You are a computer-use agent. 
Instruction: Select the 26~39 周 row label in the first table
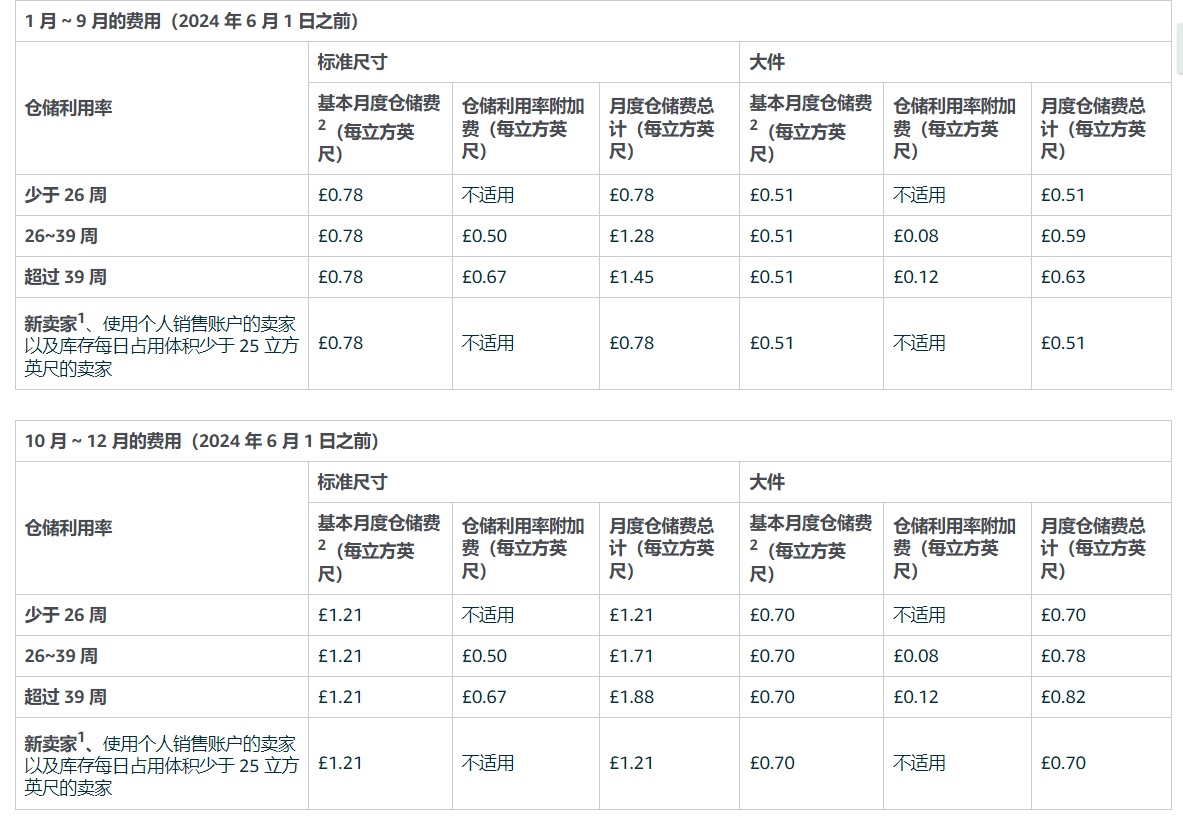[x=61, y=236]
